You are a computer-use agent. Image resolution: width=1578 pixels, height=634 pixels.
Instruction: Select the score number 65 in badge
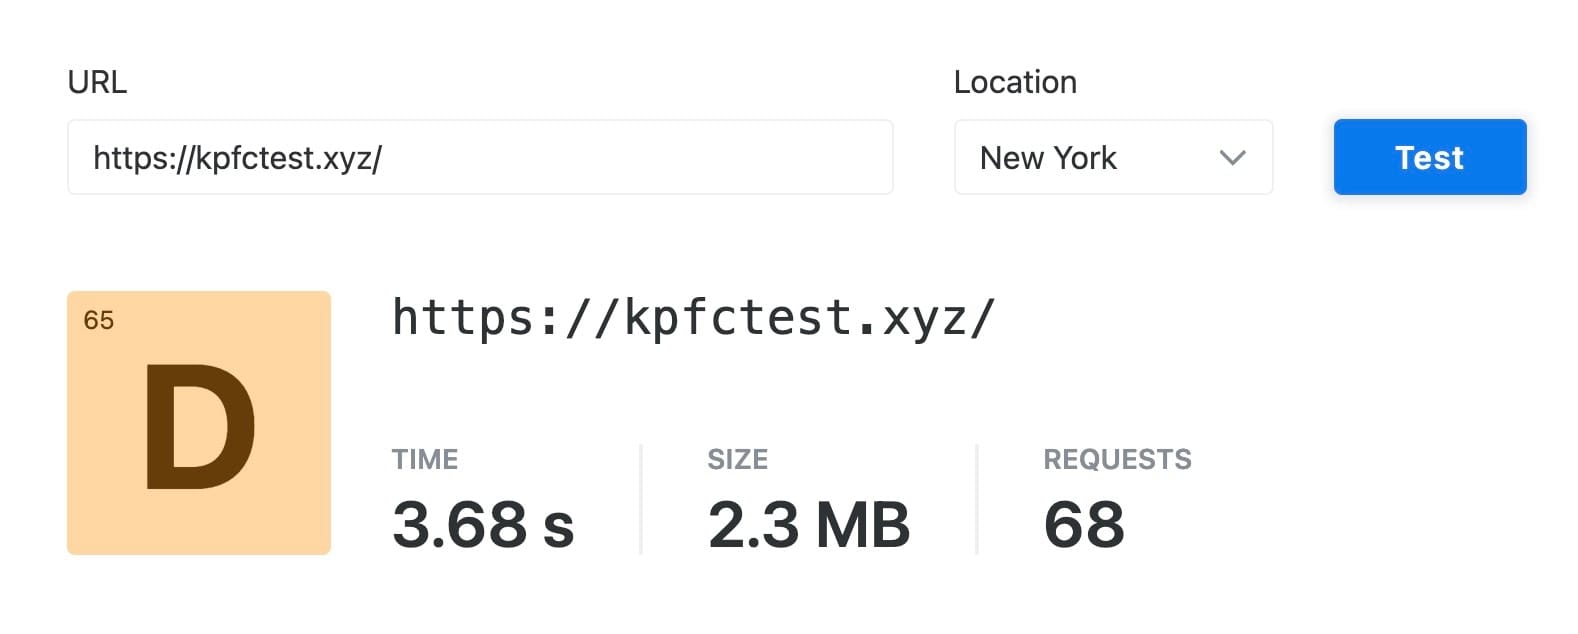pos(98,320)
